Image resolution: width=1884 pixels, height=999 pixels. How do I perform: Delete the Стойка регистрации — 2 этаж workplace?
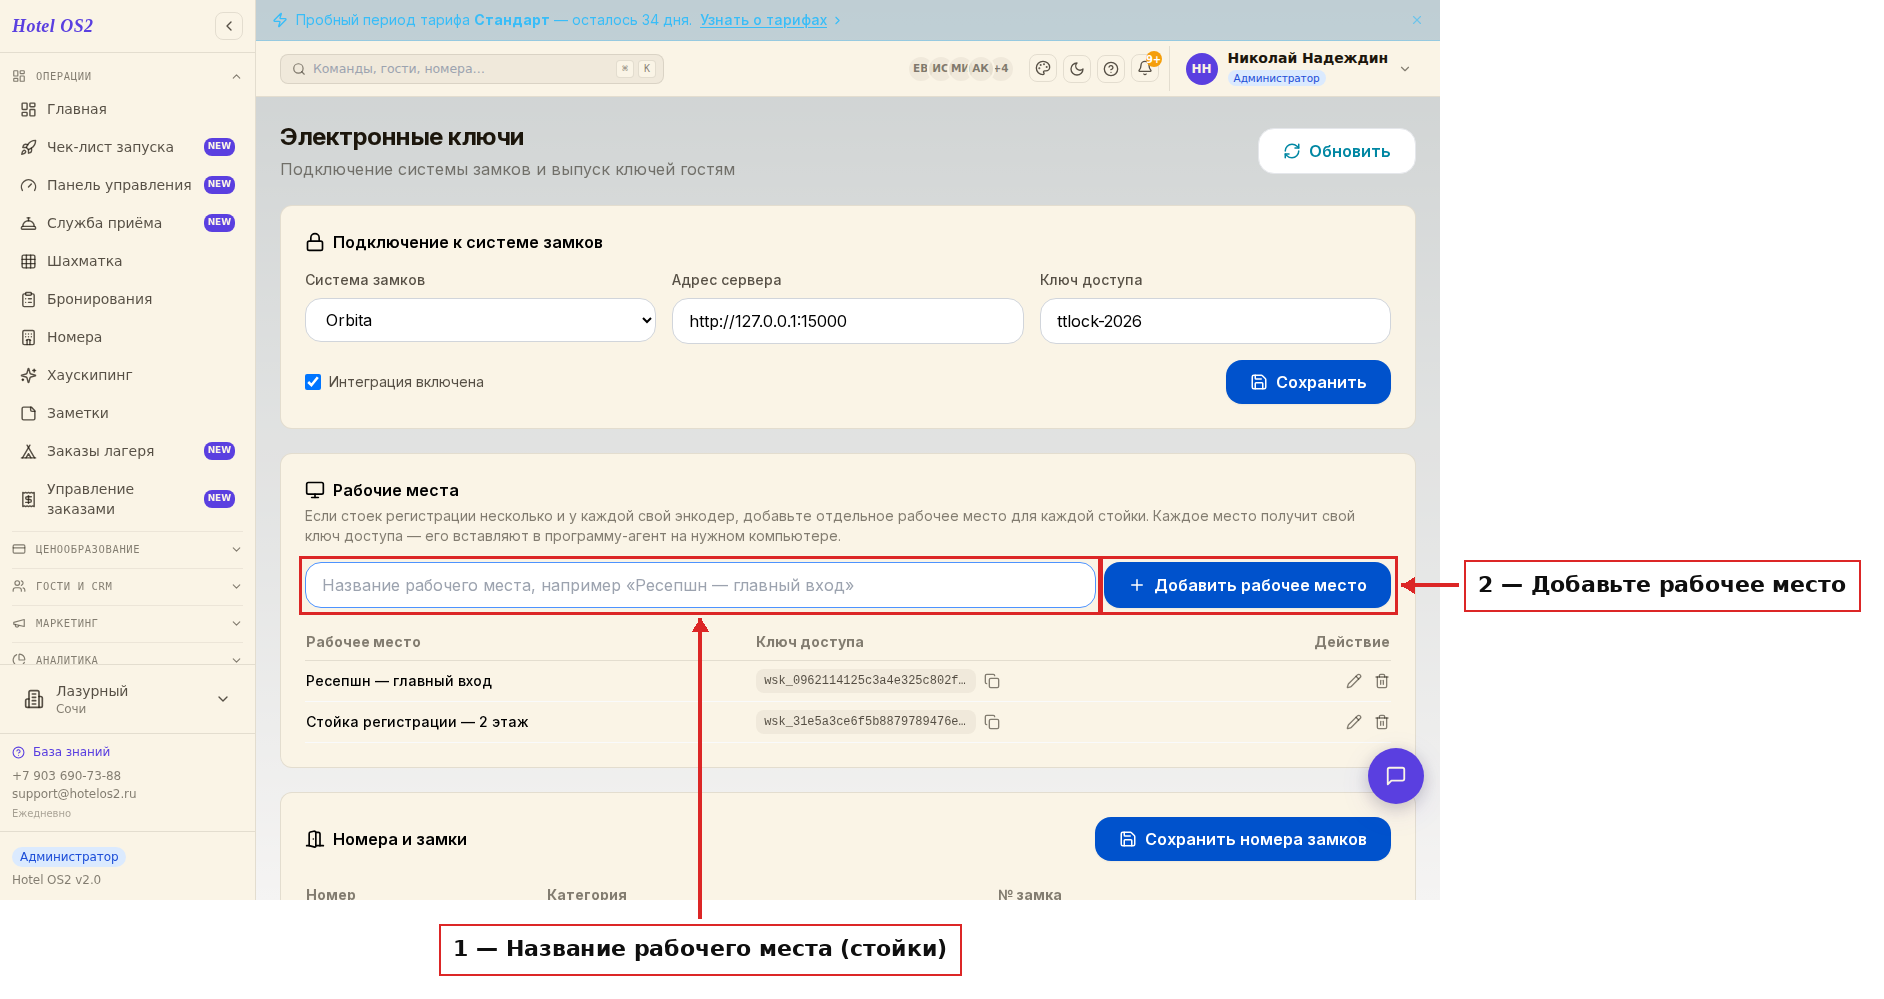click(1382, 722)
